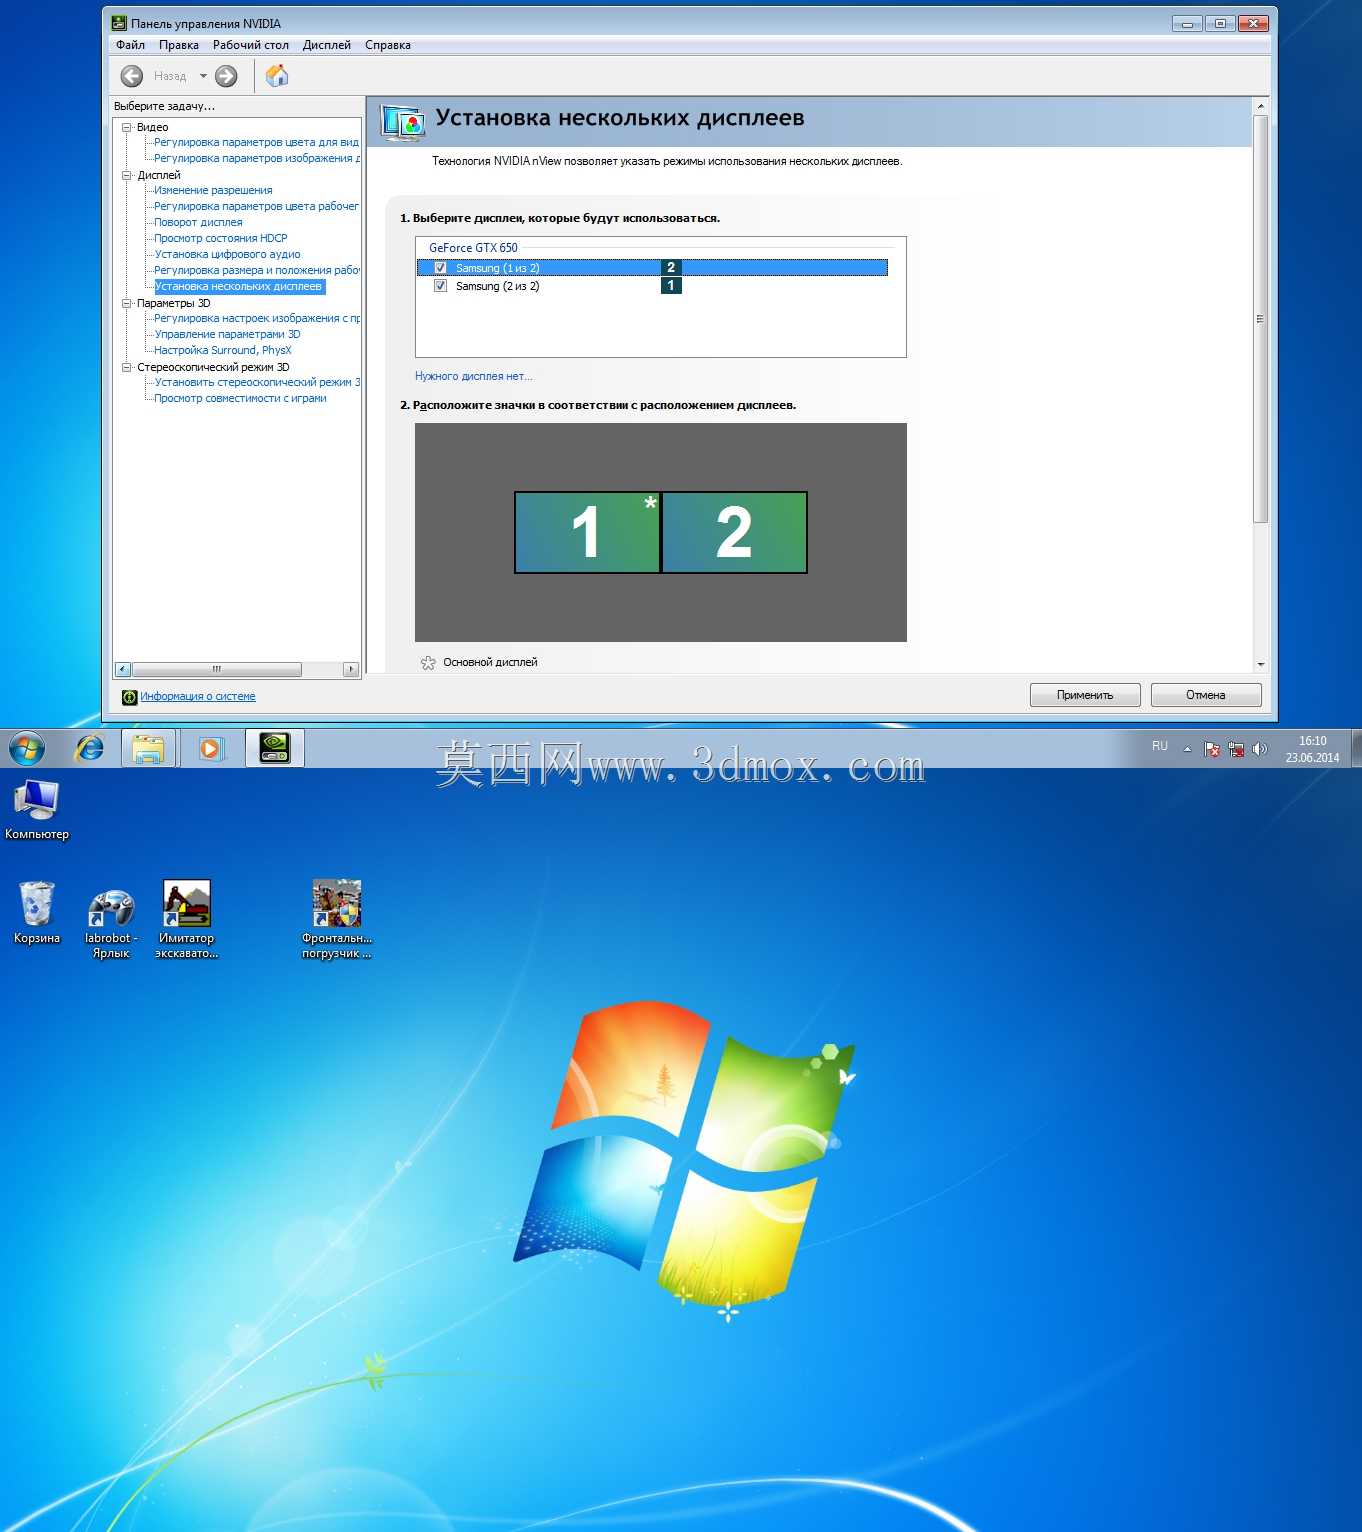Viewport: 1362px width, 1532px height.
Task: Open Просмотр состояния HDCP task
Action: [221, 238]
